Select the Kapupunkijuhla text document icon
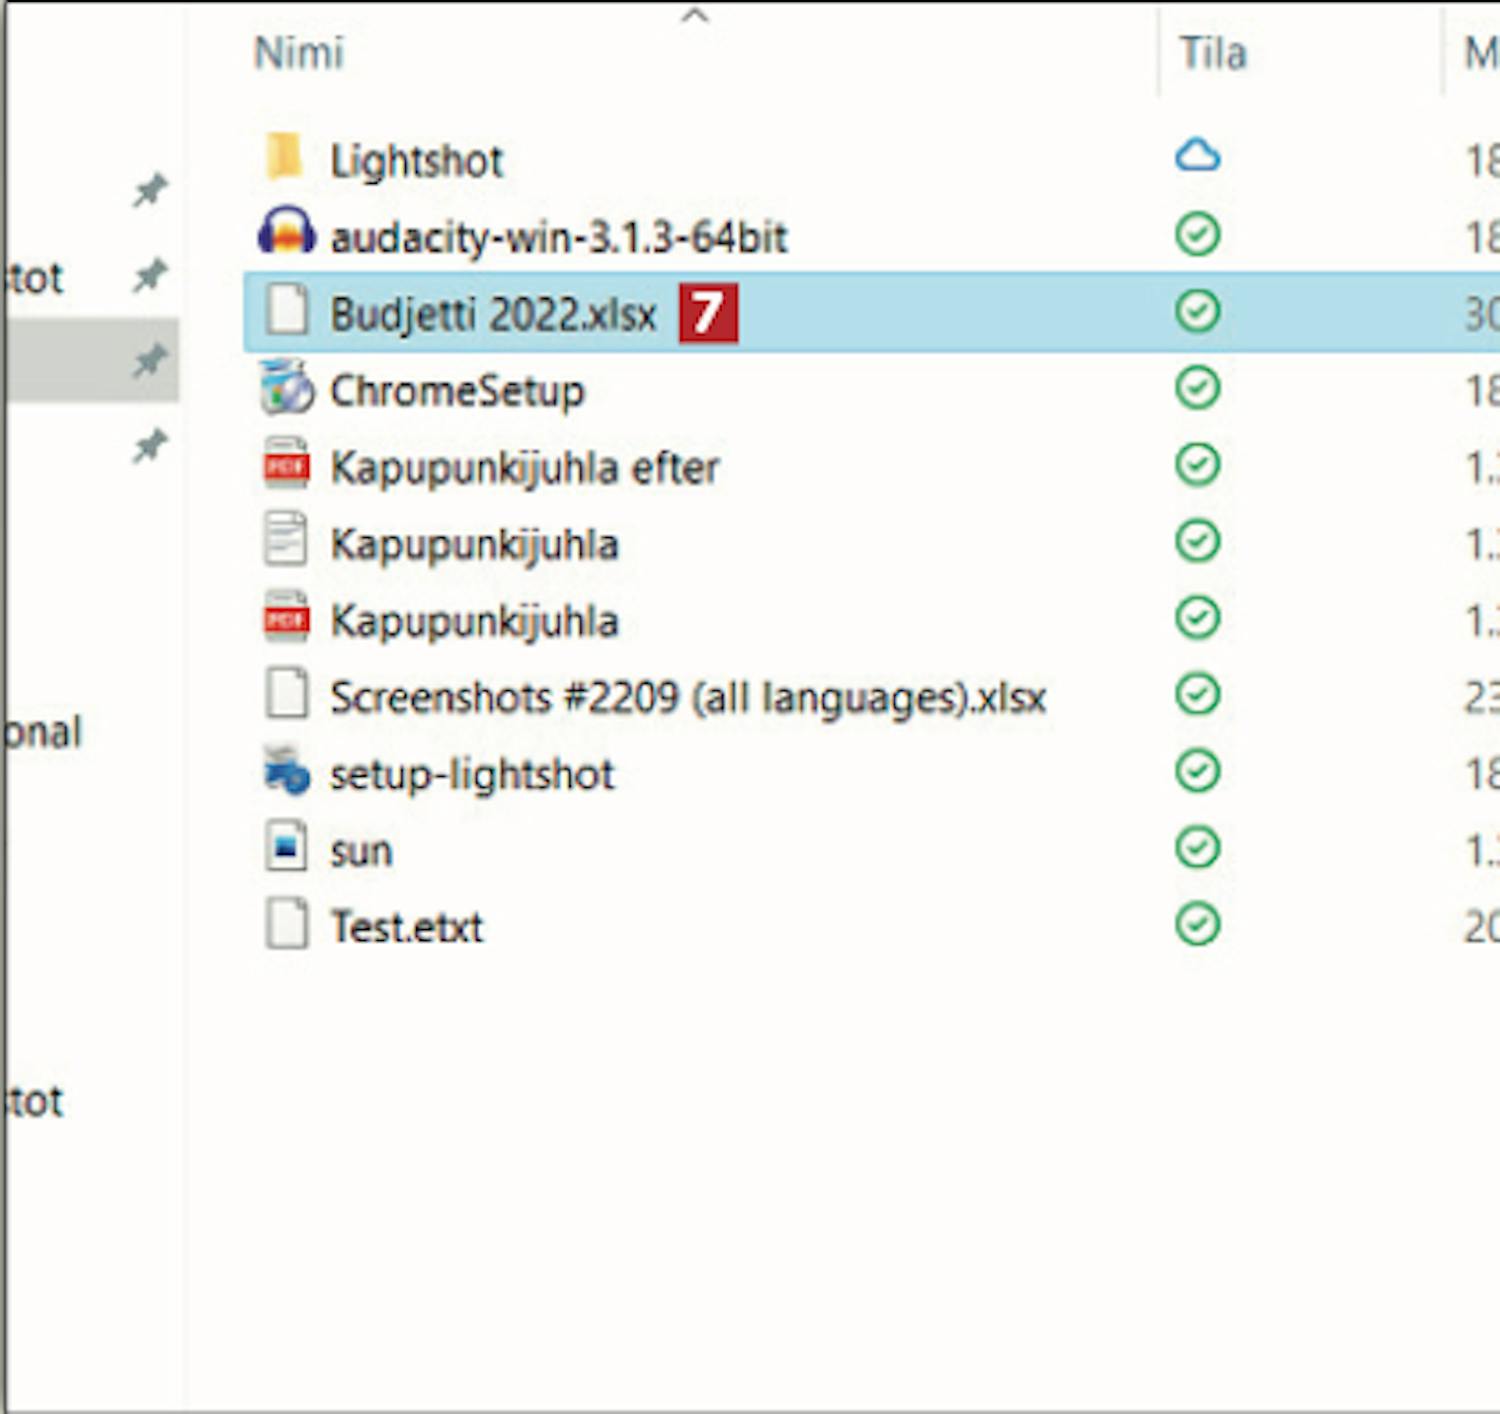 click(286, 541)
